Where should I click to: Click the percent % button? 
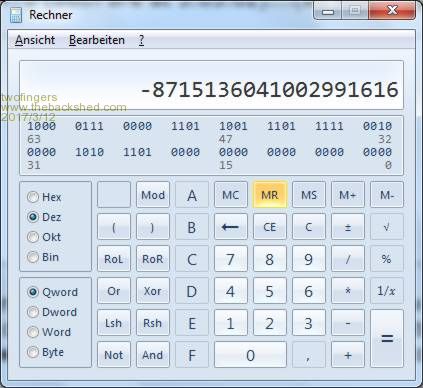pos(387,259)
